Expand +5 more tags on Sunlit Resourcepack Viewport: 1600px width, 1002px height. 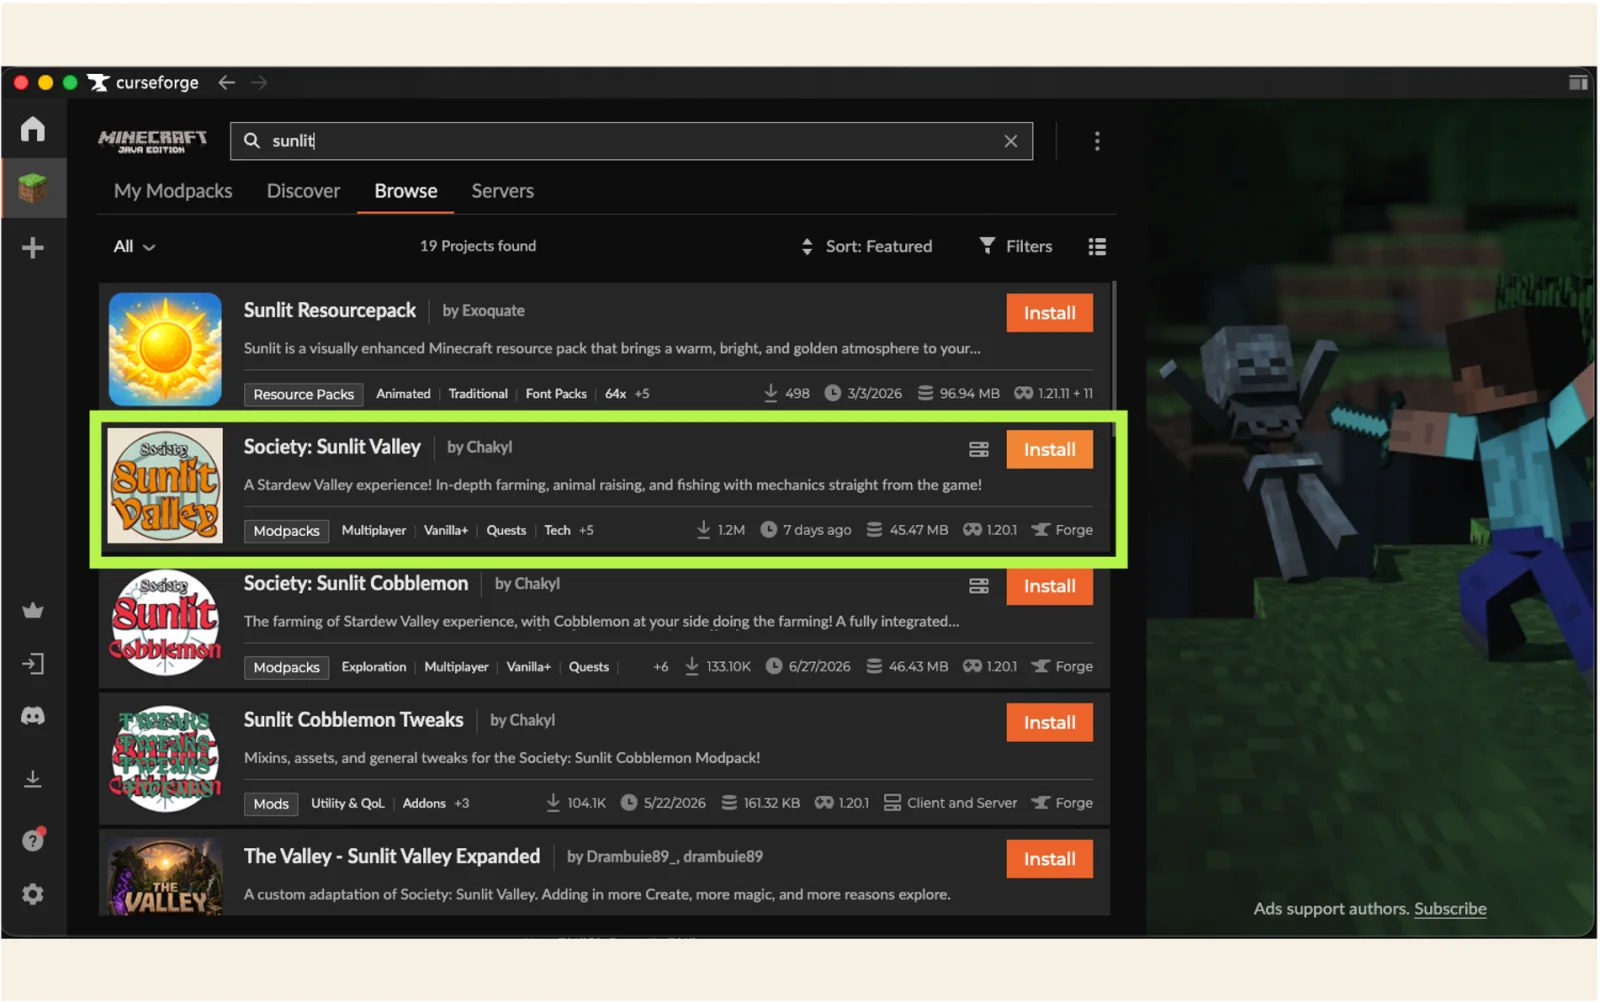click(642, 394)
